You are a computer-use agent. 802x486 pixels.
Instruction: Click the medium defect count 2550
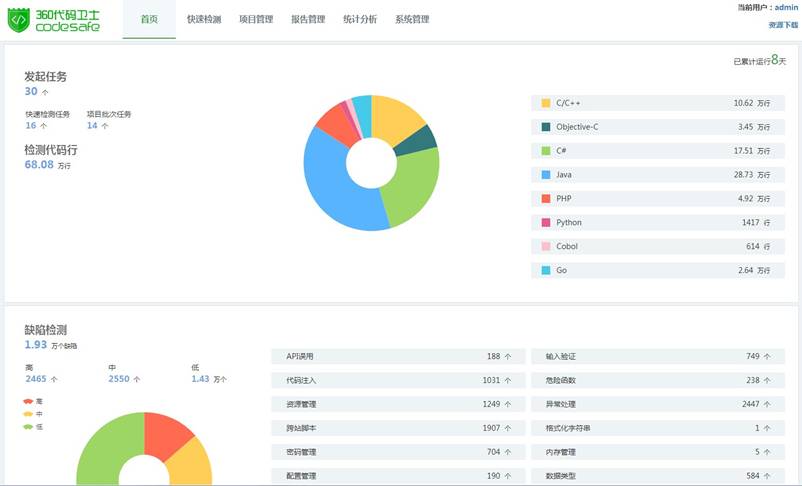click(119, 379)
